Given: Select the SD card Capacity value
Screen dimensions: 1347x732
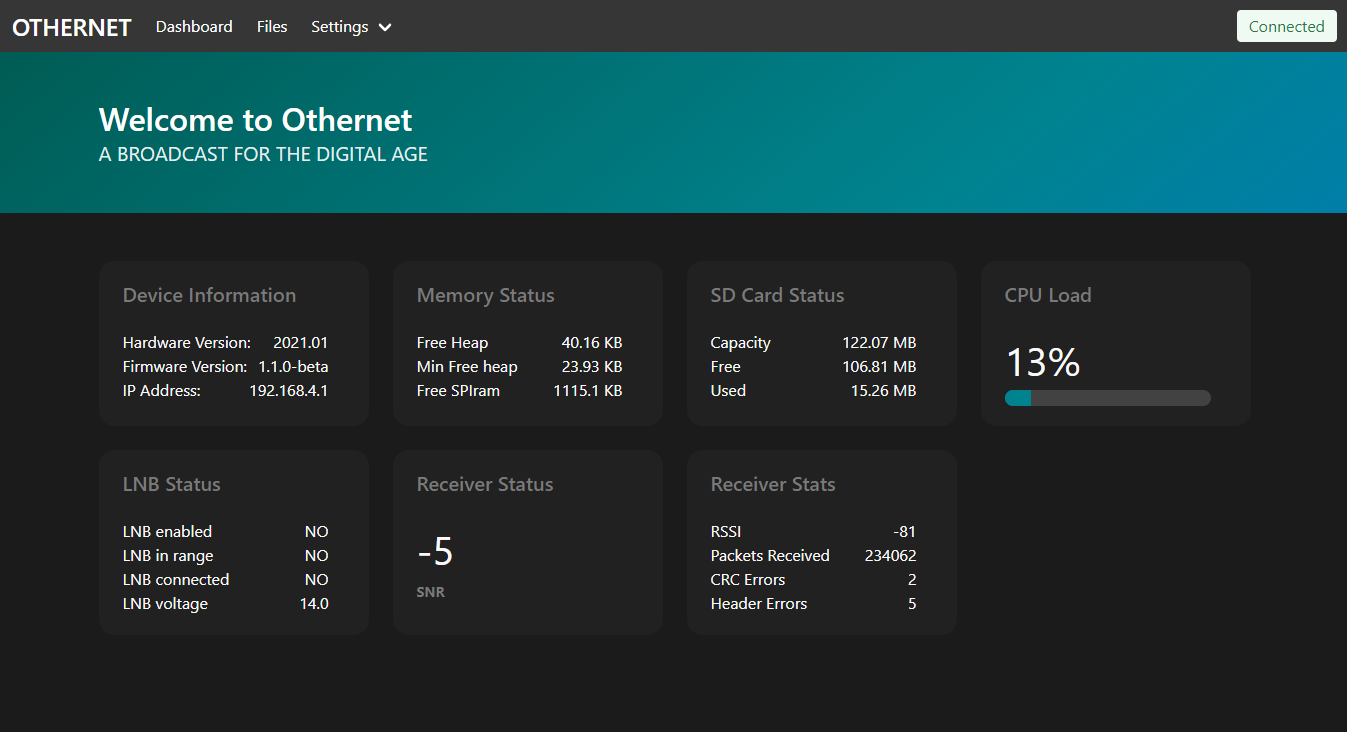Looking at the screenshot, I should pyautogui.click(x=878, y=343).
